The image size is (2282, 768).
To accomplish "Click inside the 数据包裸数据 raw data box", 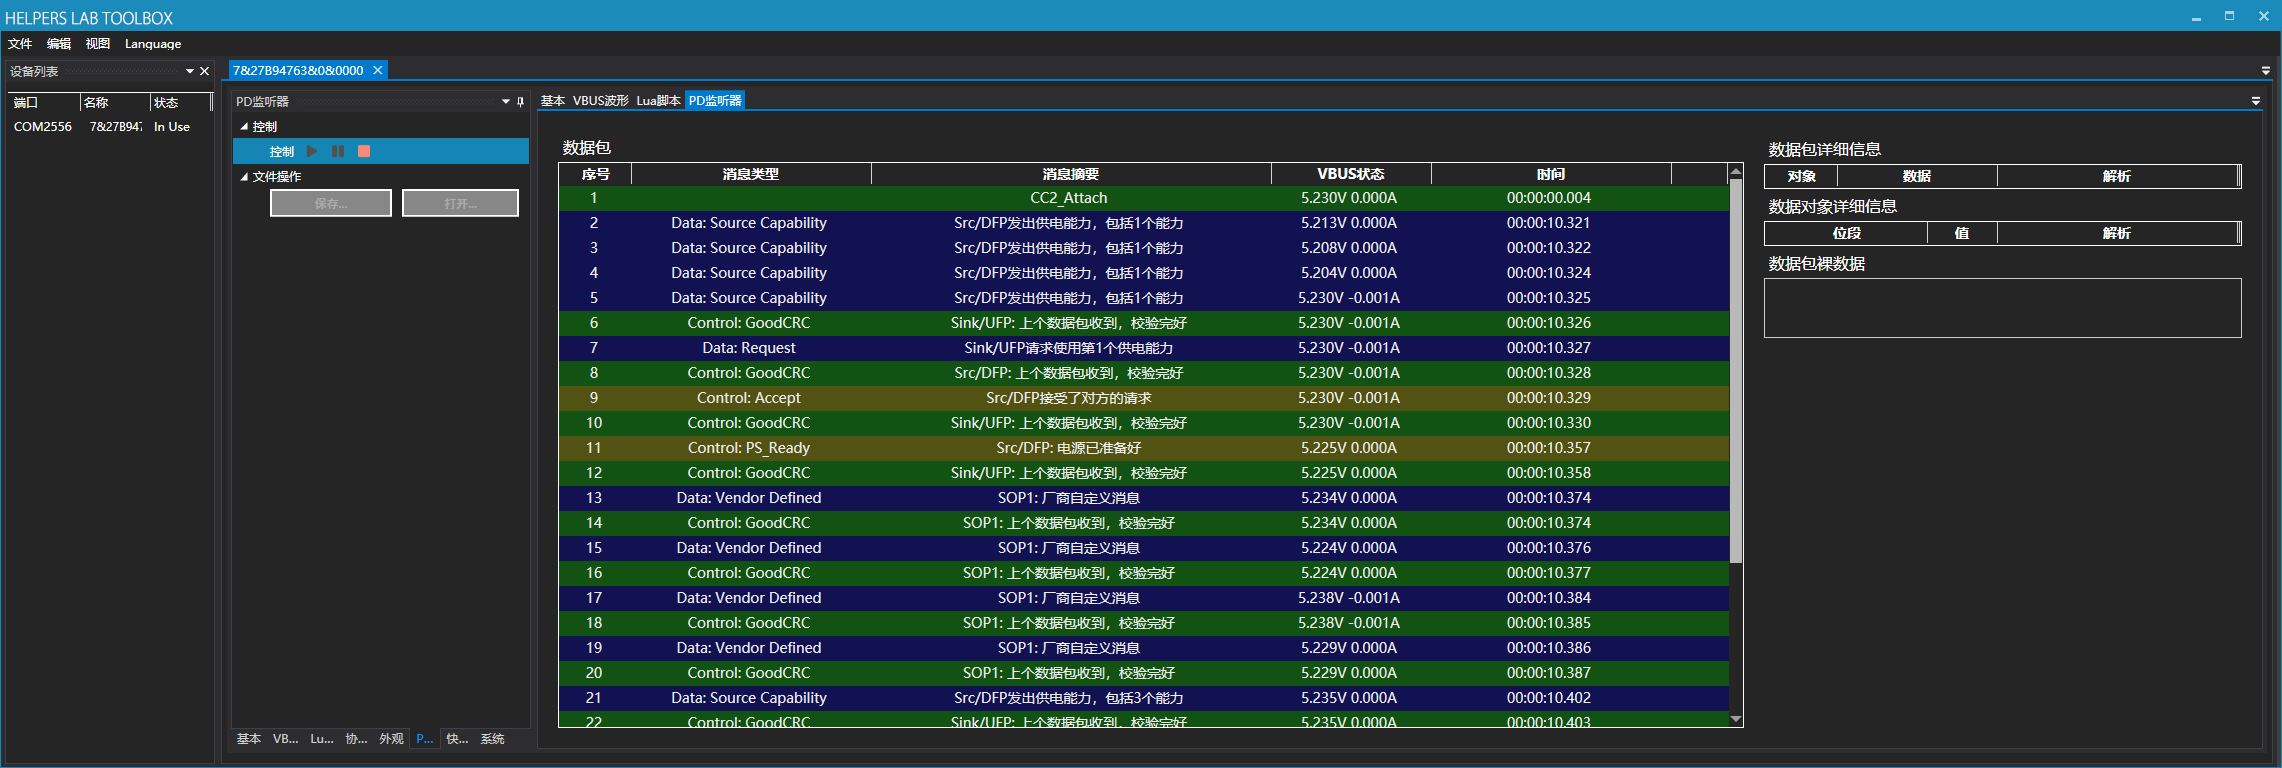I will 2002,308.
